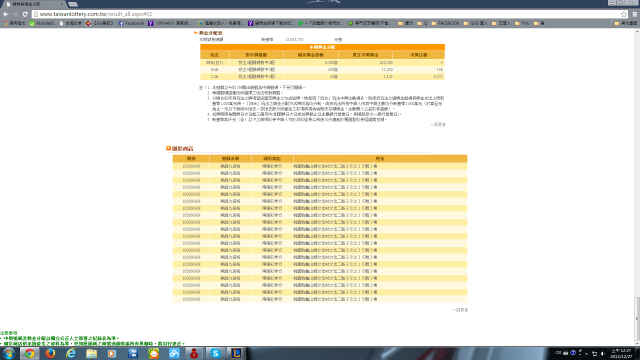Bookmark this page with the star icon
640x360 pixels.
[x=624, y=14]
